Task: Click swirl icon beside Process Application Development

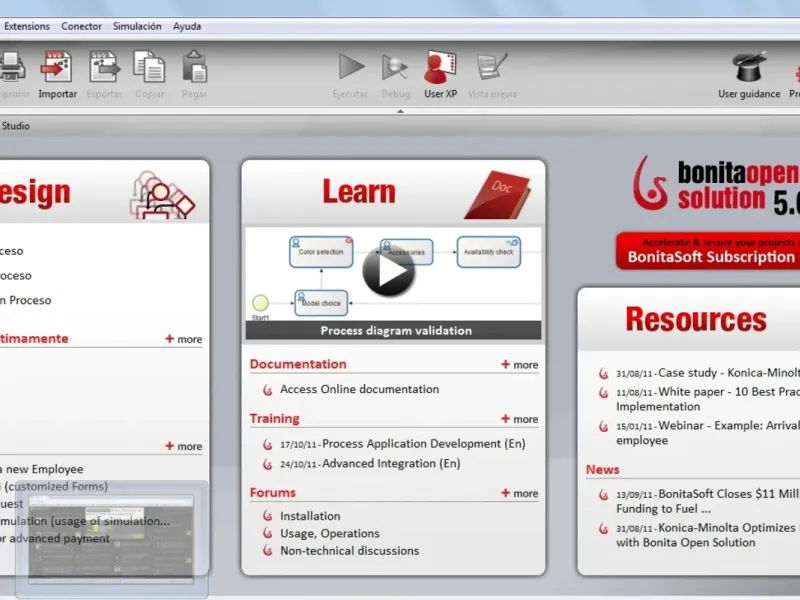Action: pos(267,445)
